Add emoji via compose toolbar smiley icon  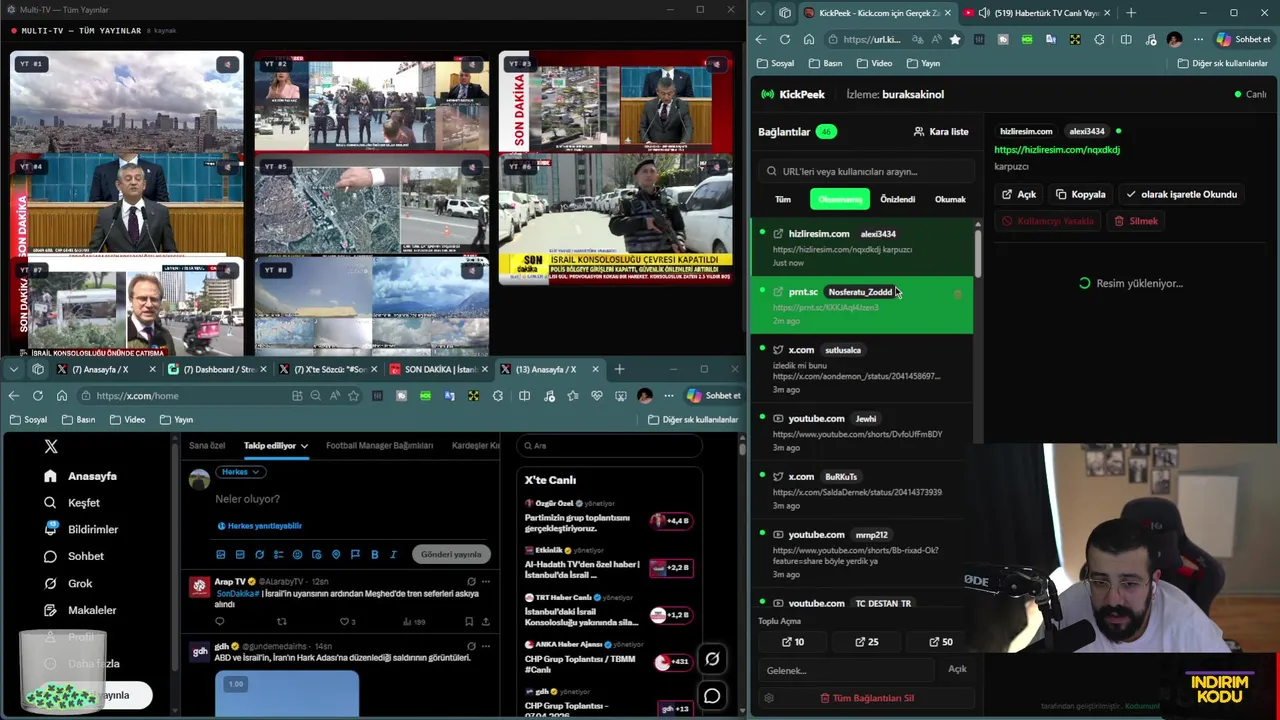(297, 554)
